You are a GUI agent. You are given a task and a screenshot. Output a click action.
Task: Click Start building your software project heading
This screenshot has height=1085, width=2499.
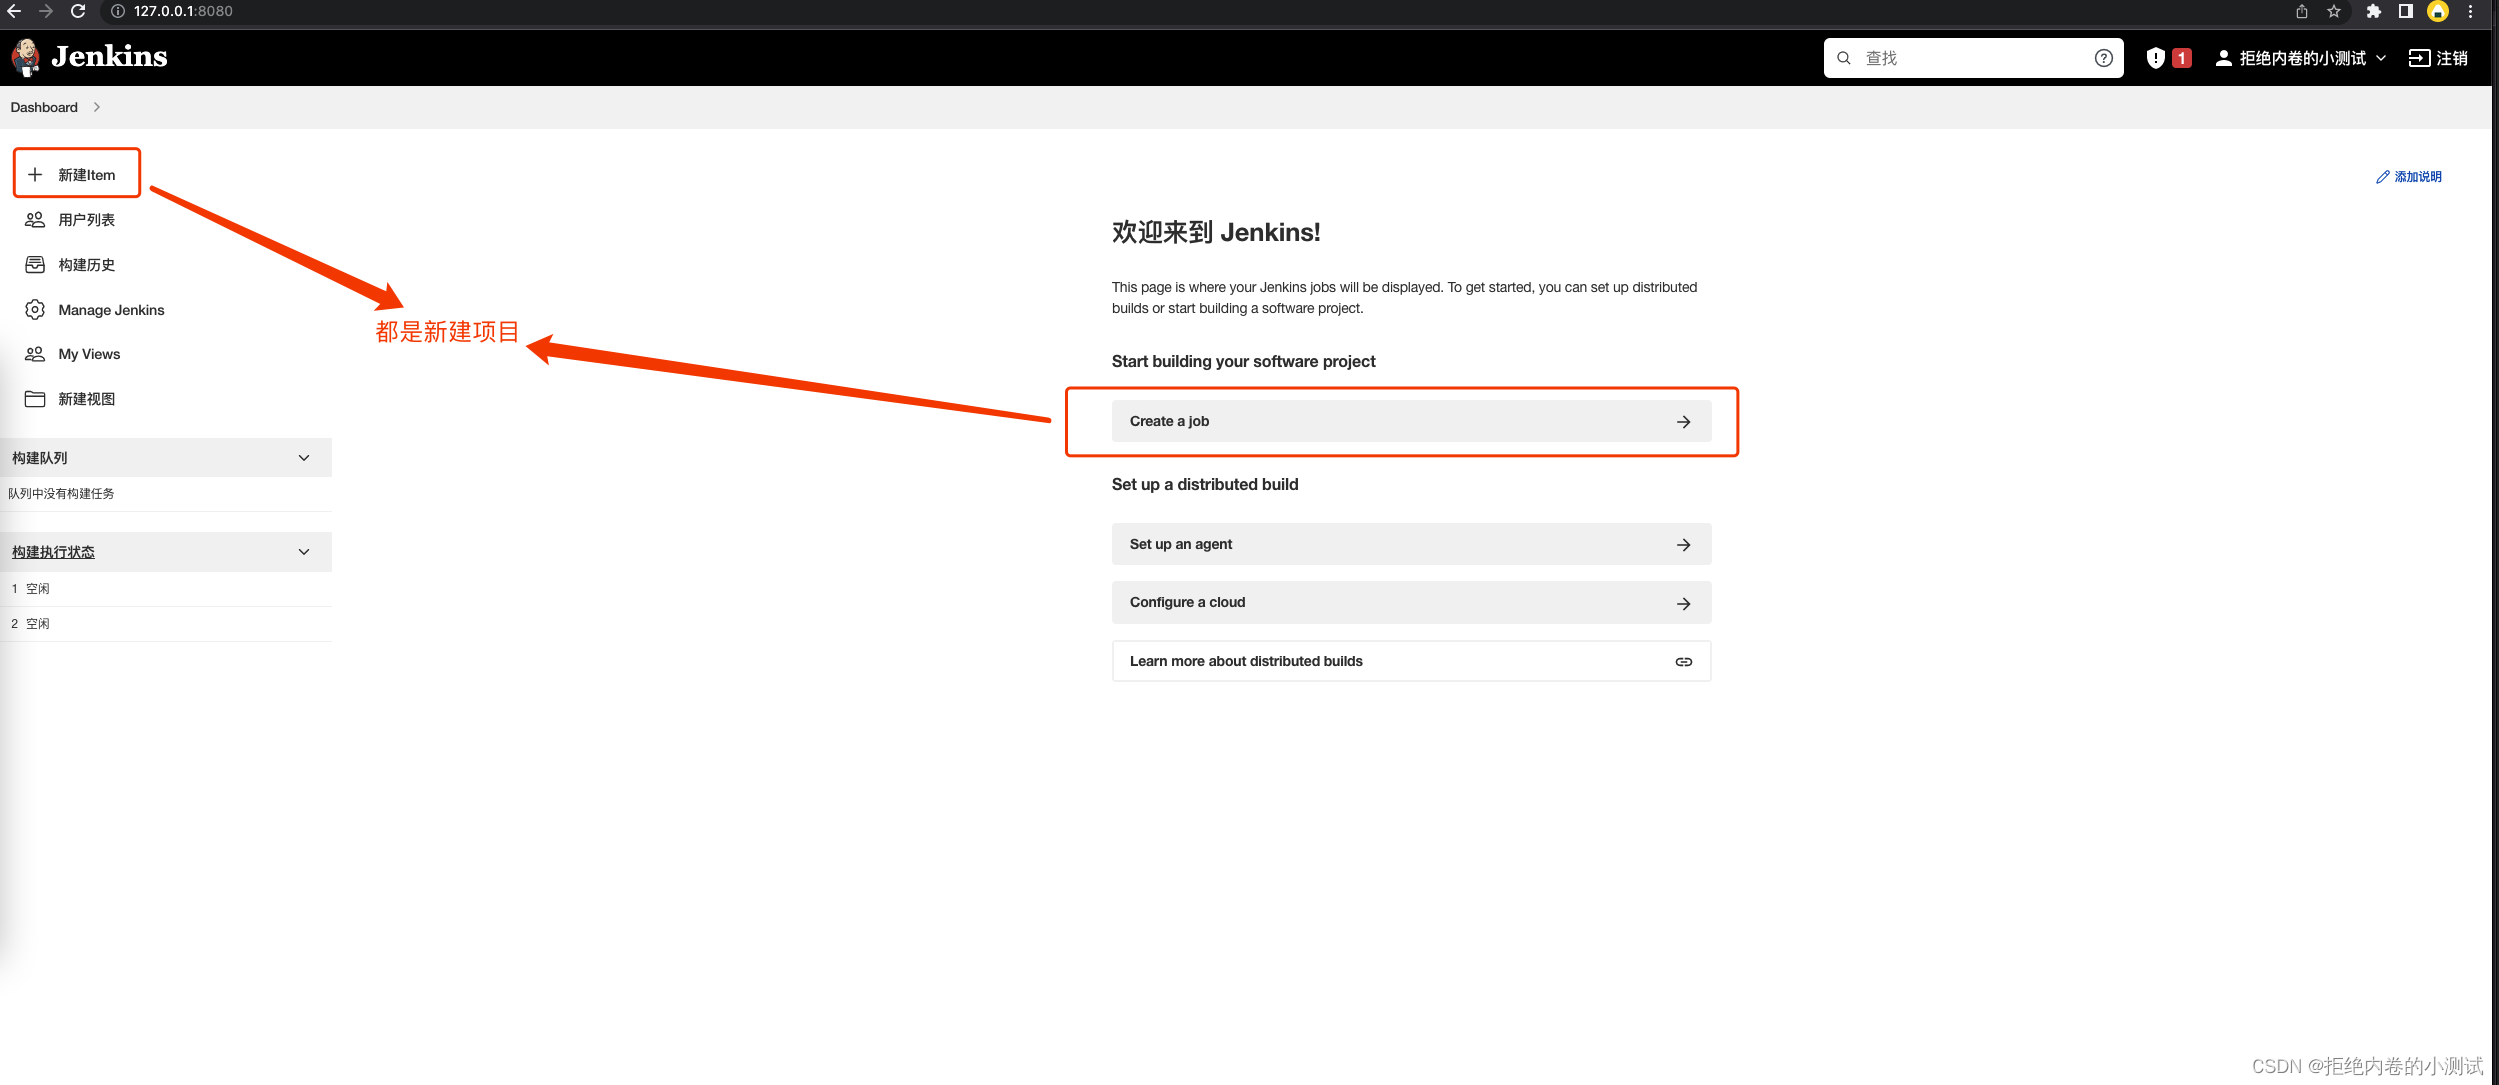(1243, 361)
